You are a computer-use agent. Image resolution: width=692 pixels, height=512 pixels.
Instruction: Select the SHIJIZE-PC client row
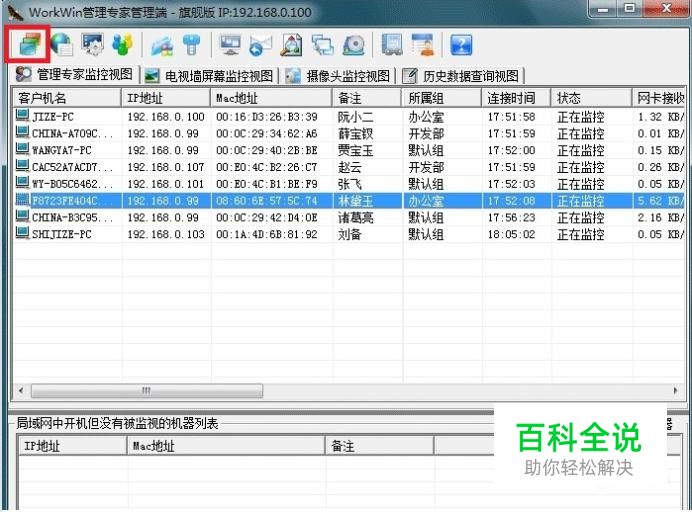coord(349,234)
